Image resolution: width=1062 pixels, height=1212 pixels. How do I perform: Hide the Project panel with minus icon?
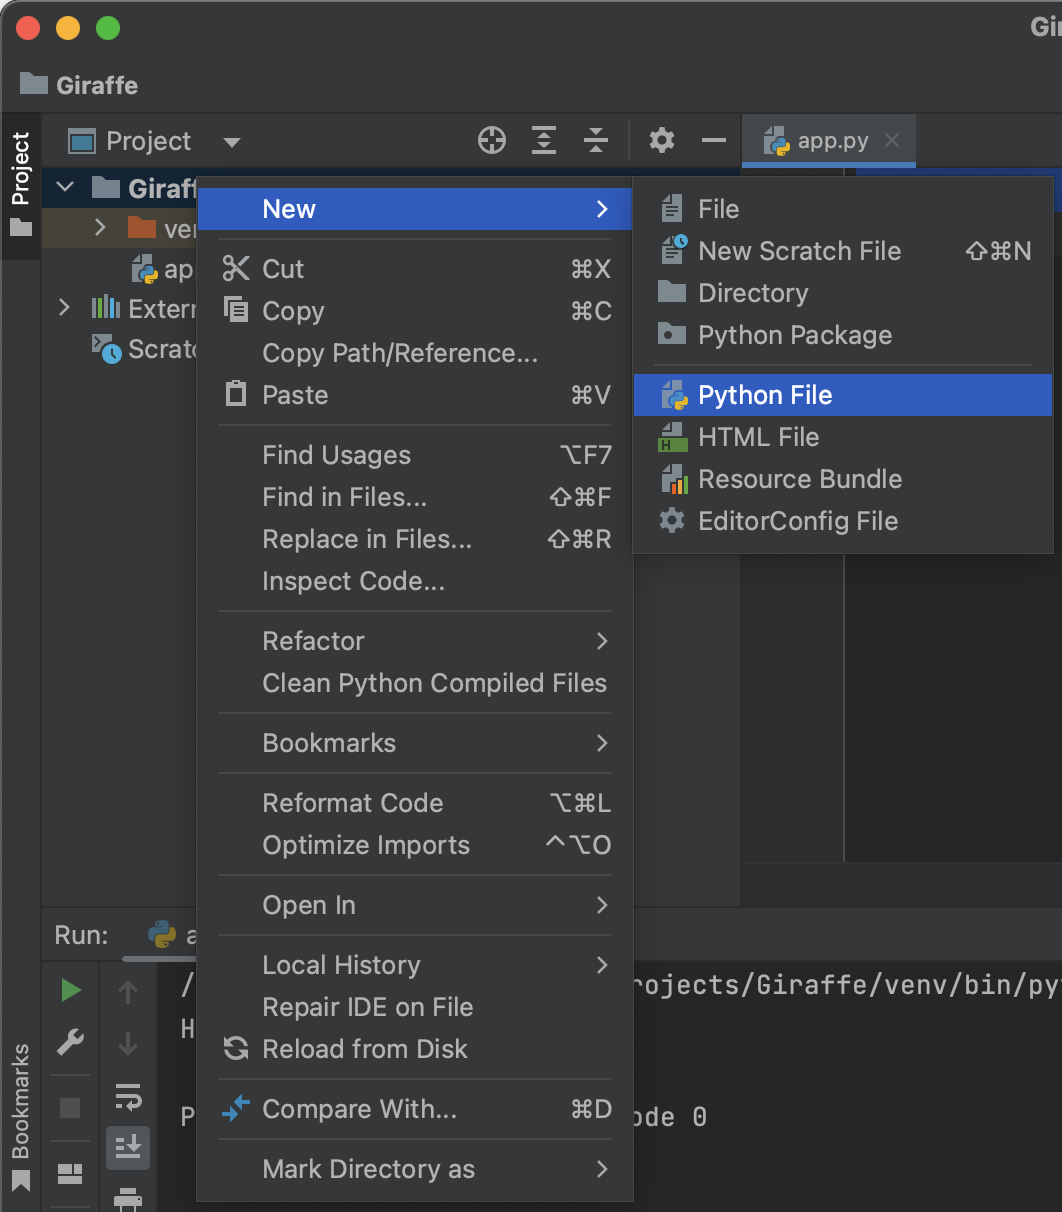tap(714, 141)
